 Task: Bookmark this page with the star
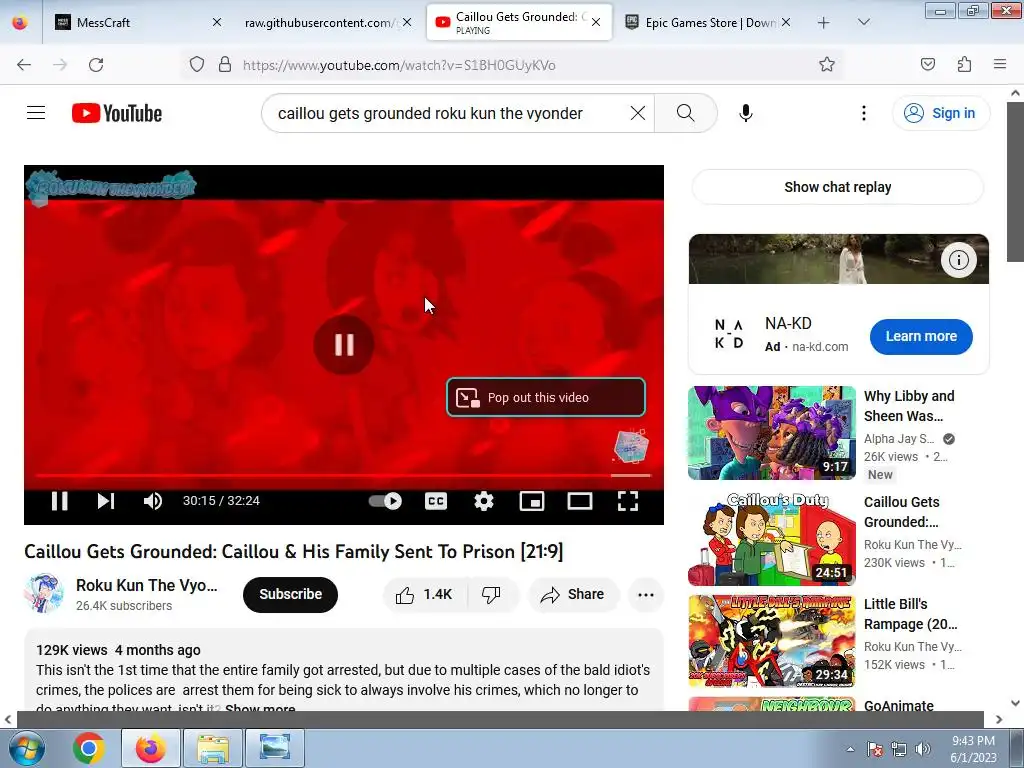pos(827,65)
